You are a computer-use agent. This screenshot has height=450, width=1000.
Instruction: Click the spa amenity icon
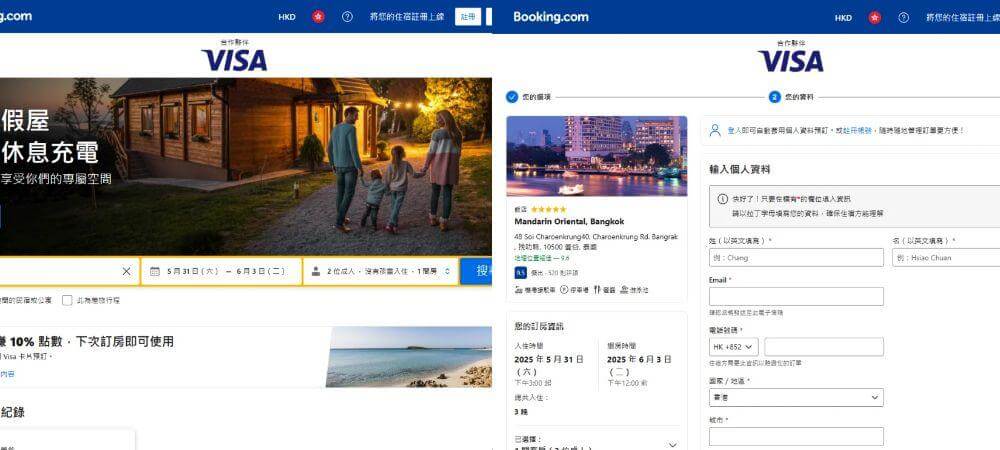coord(624,289)
